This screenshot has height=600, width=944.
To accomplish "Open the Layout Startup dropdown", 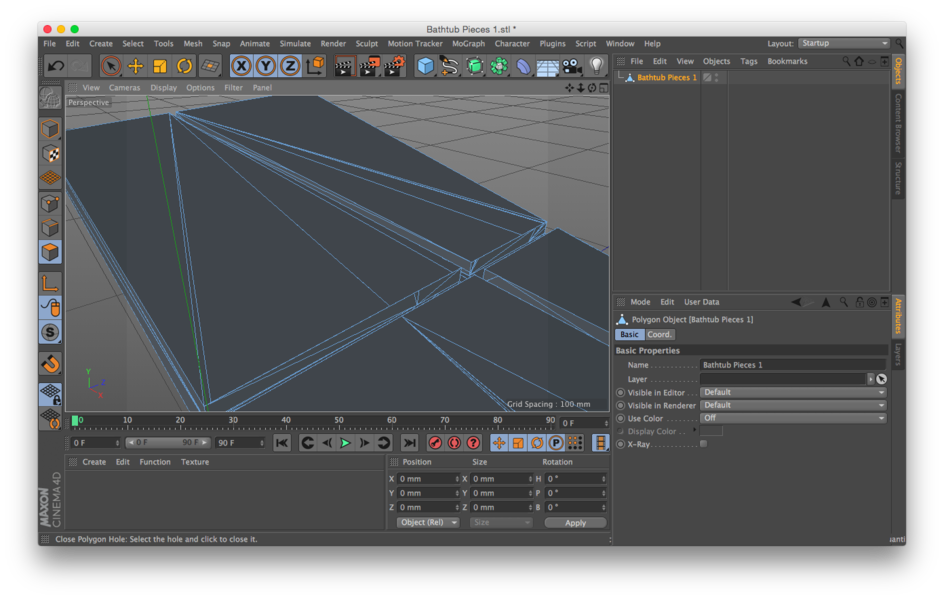I will click(844, 43).
